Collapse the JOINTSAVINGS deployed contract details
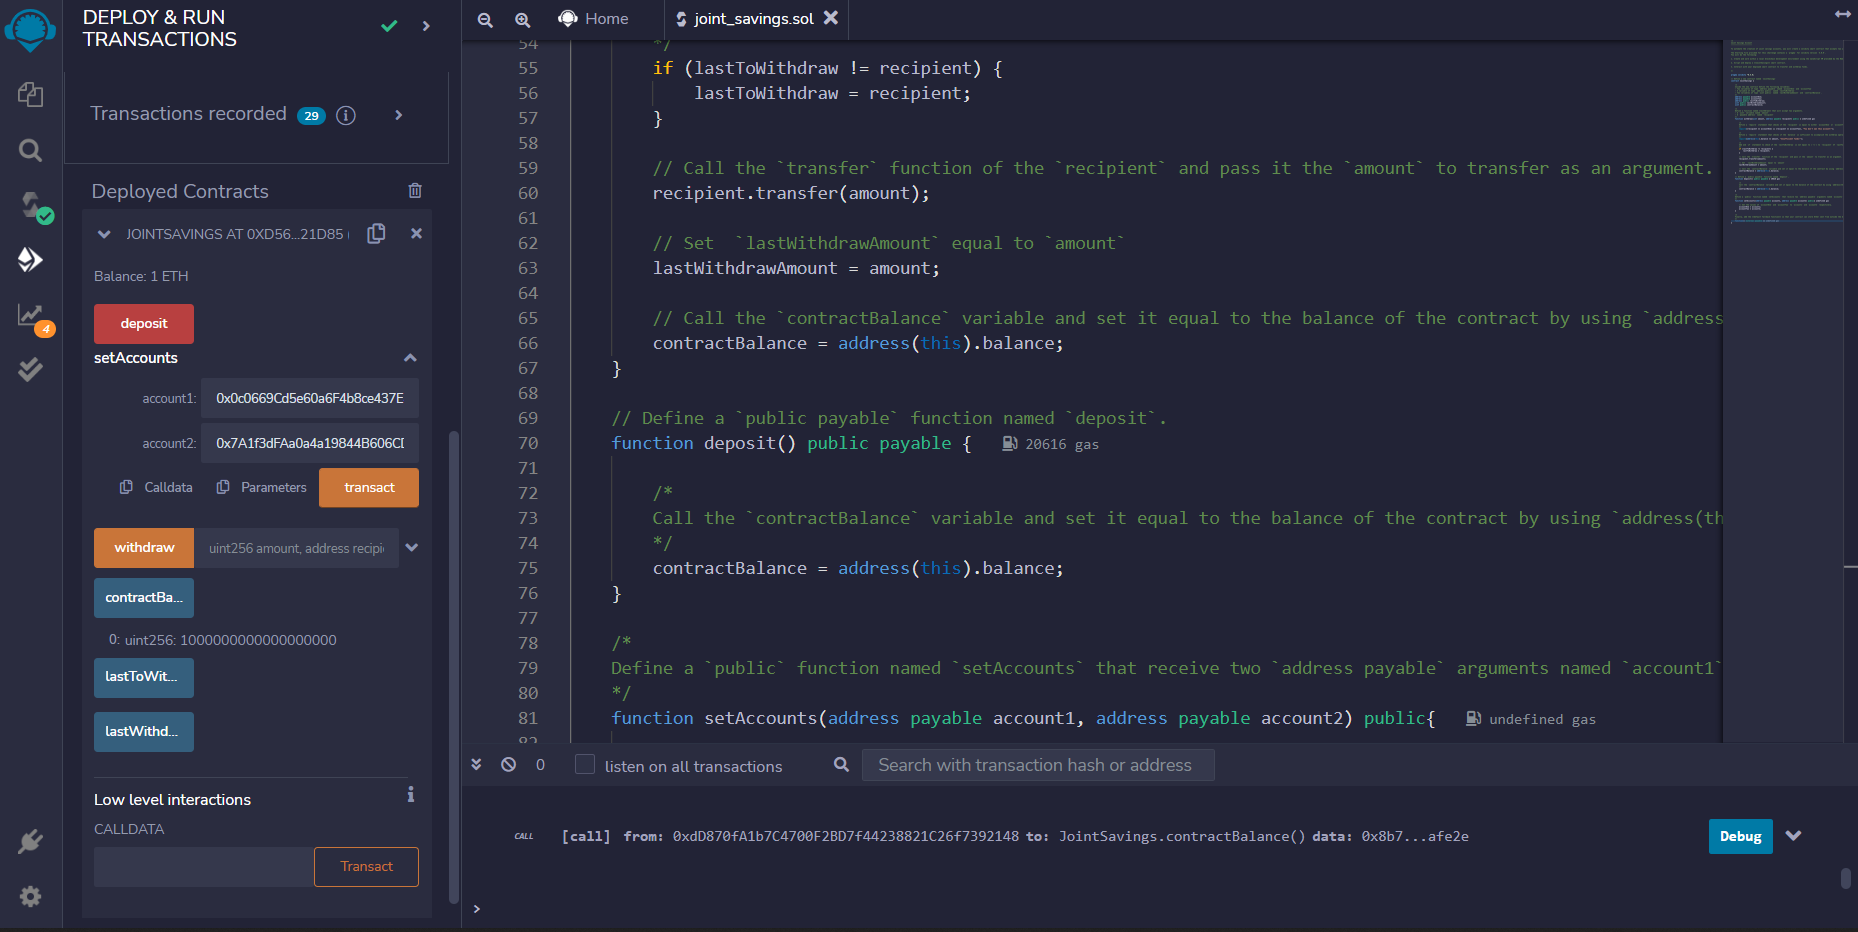Viewport: 1858px width, 932px height. [104, 233]
